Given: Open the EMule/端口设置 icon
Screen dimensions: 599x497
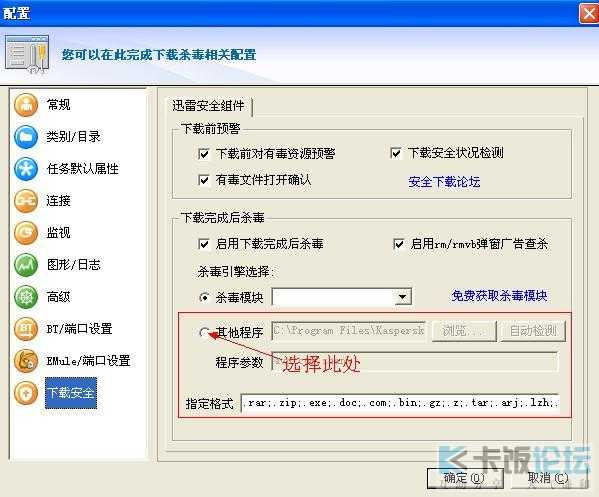Looking at the screenshot, I should pos(26,361).
